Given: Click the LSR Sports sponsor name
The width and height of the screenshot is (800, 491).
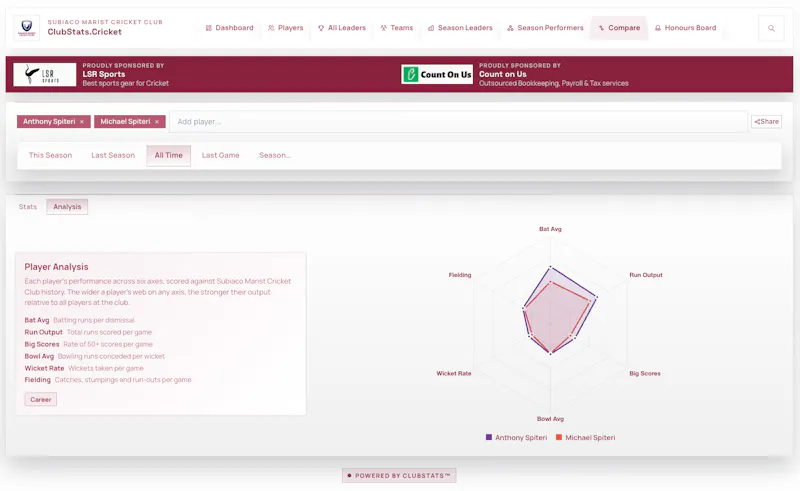Looking at the screenshot, I should coord(104,74).
